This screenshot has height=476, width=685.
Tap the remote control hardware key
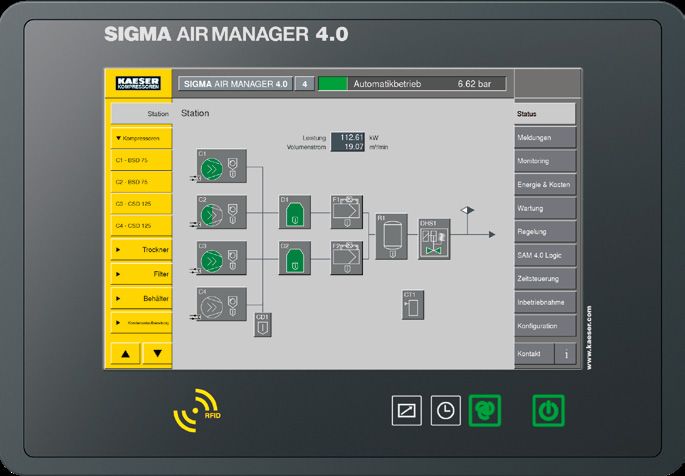(x=407, y=410)
